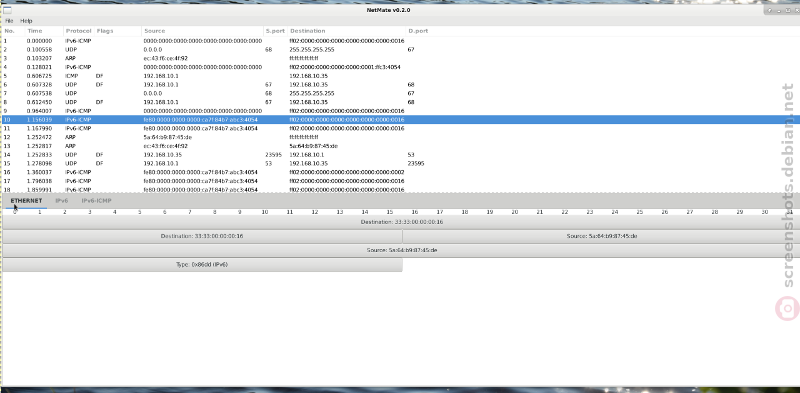Click the full-width Destination 33:33:00:00:00:16 field bar
This screenshot has width=800, height=393.
(x=401, y=222)
